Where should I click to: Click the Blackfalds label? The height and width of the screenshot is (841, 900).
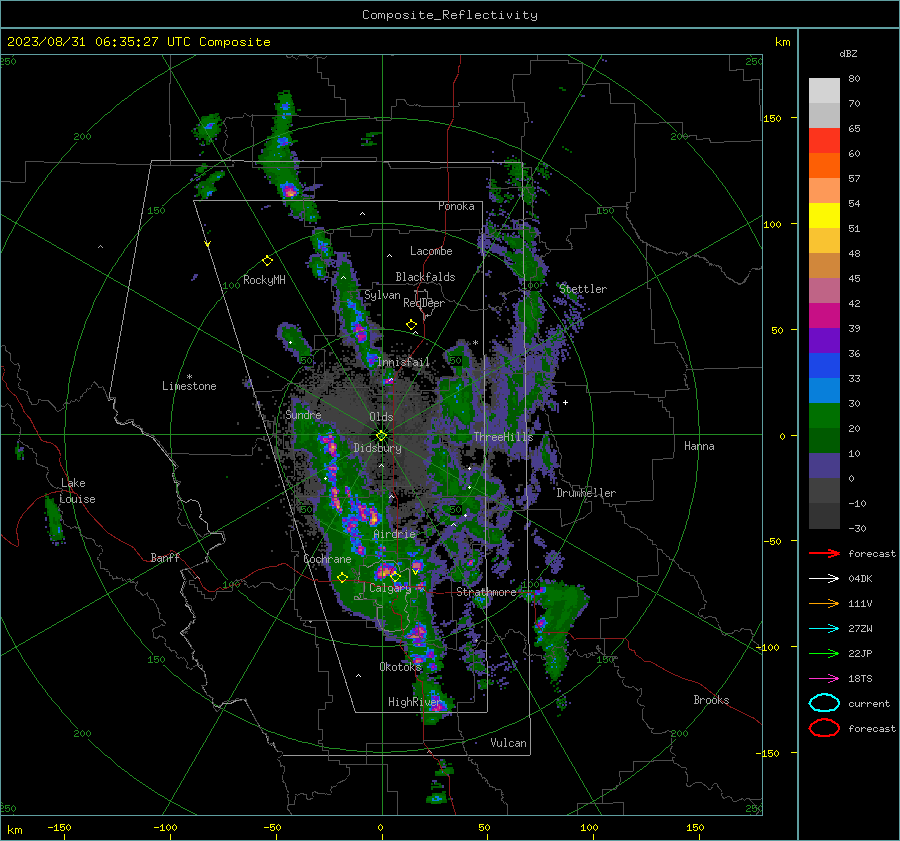tap(425, 277)
